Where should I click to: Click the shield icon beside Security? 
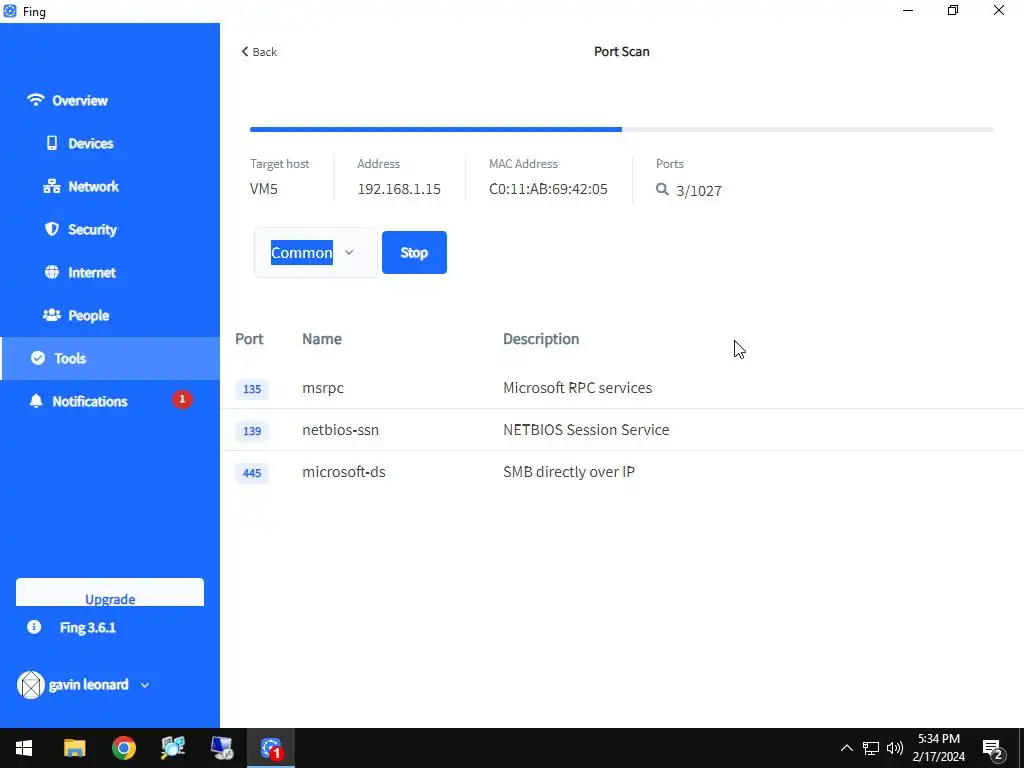click(52, 229)
